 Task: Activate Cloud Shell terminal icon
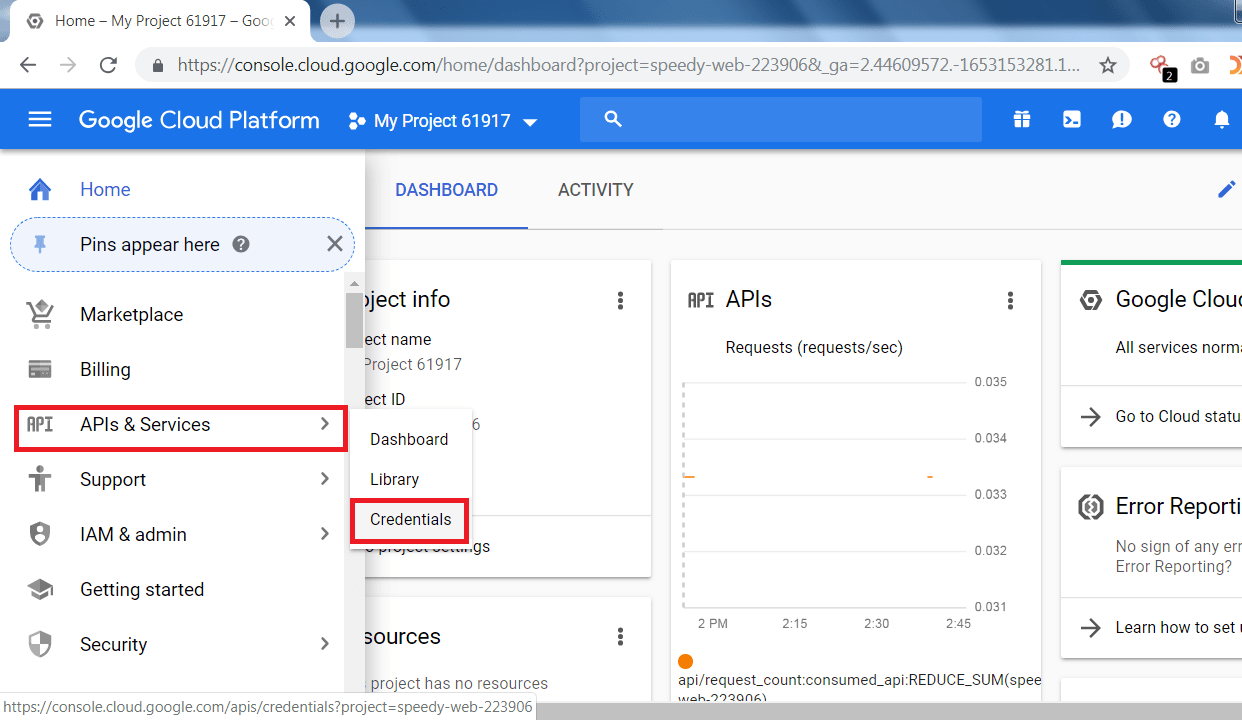(1071, 120)
